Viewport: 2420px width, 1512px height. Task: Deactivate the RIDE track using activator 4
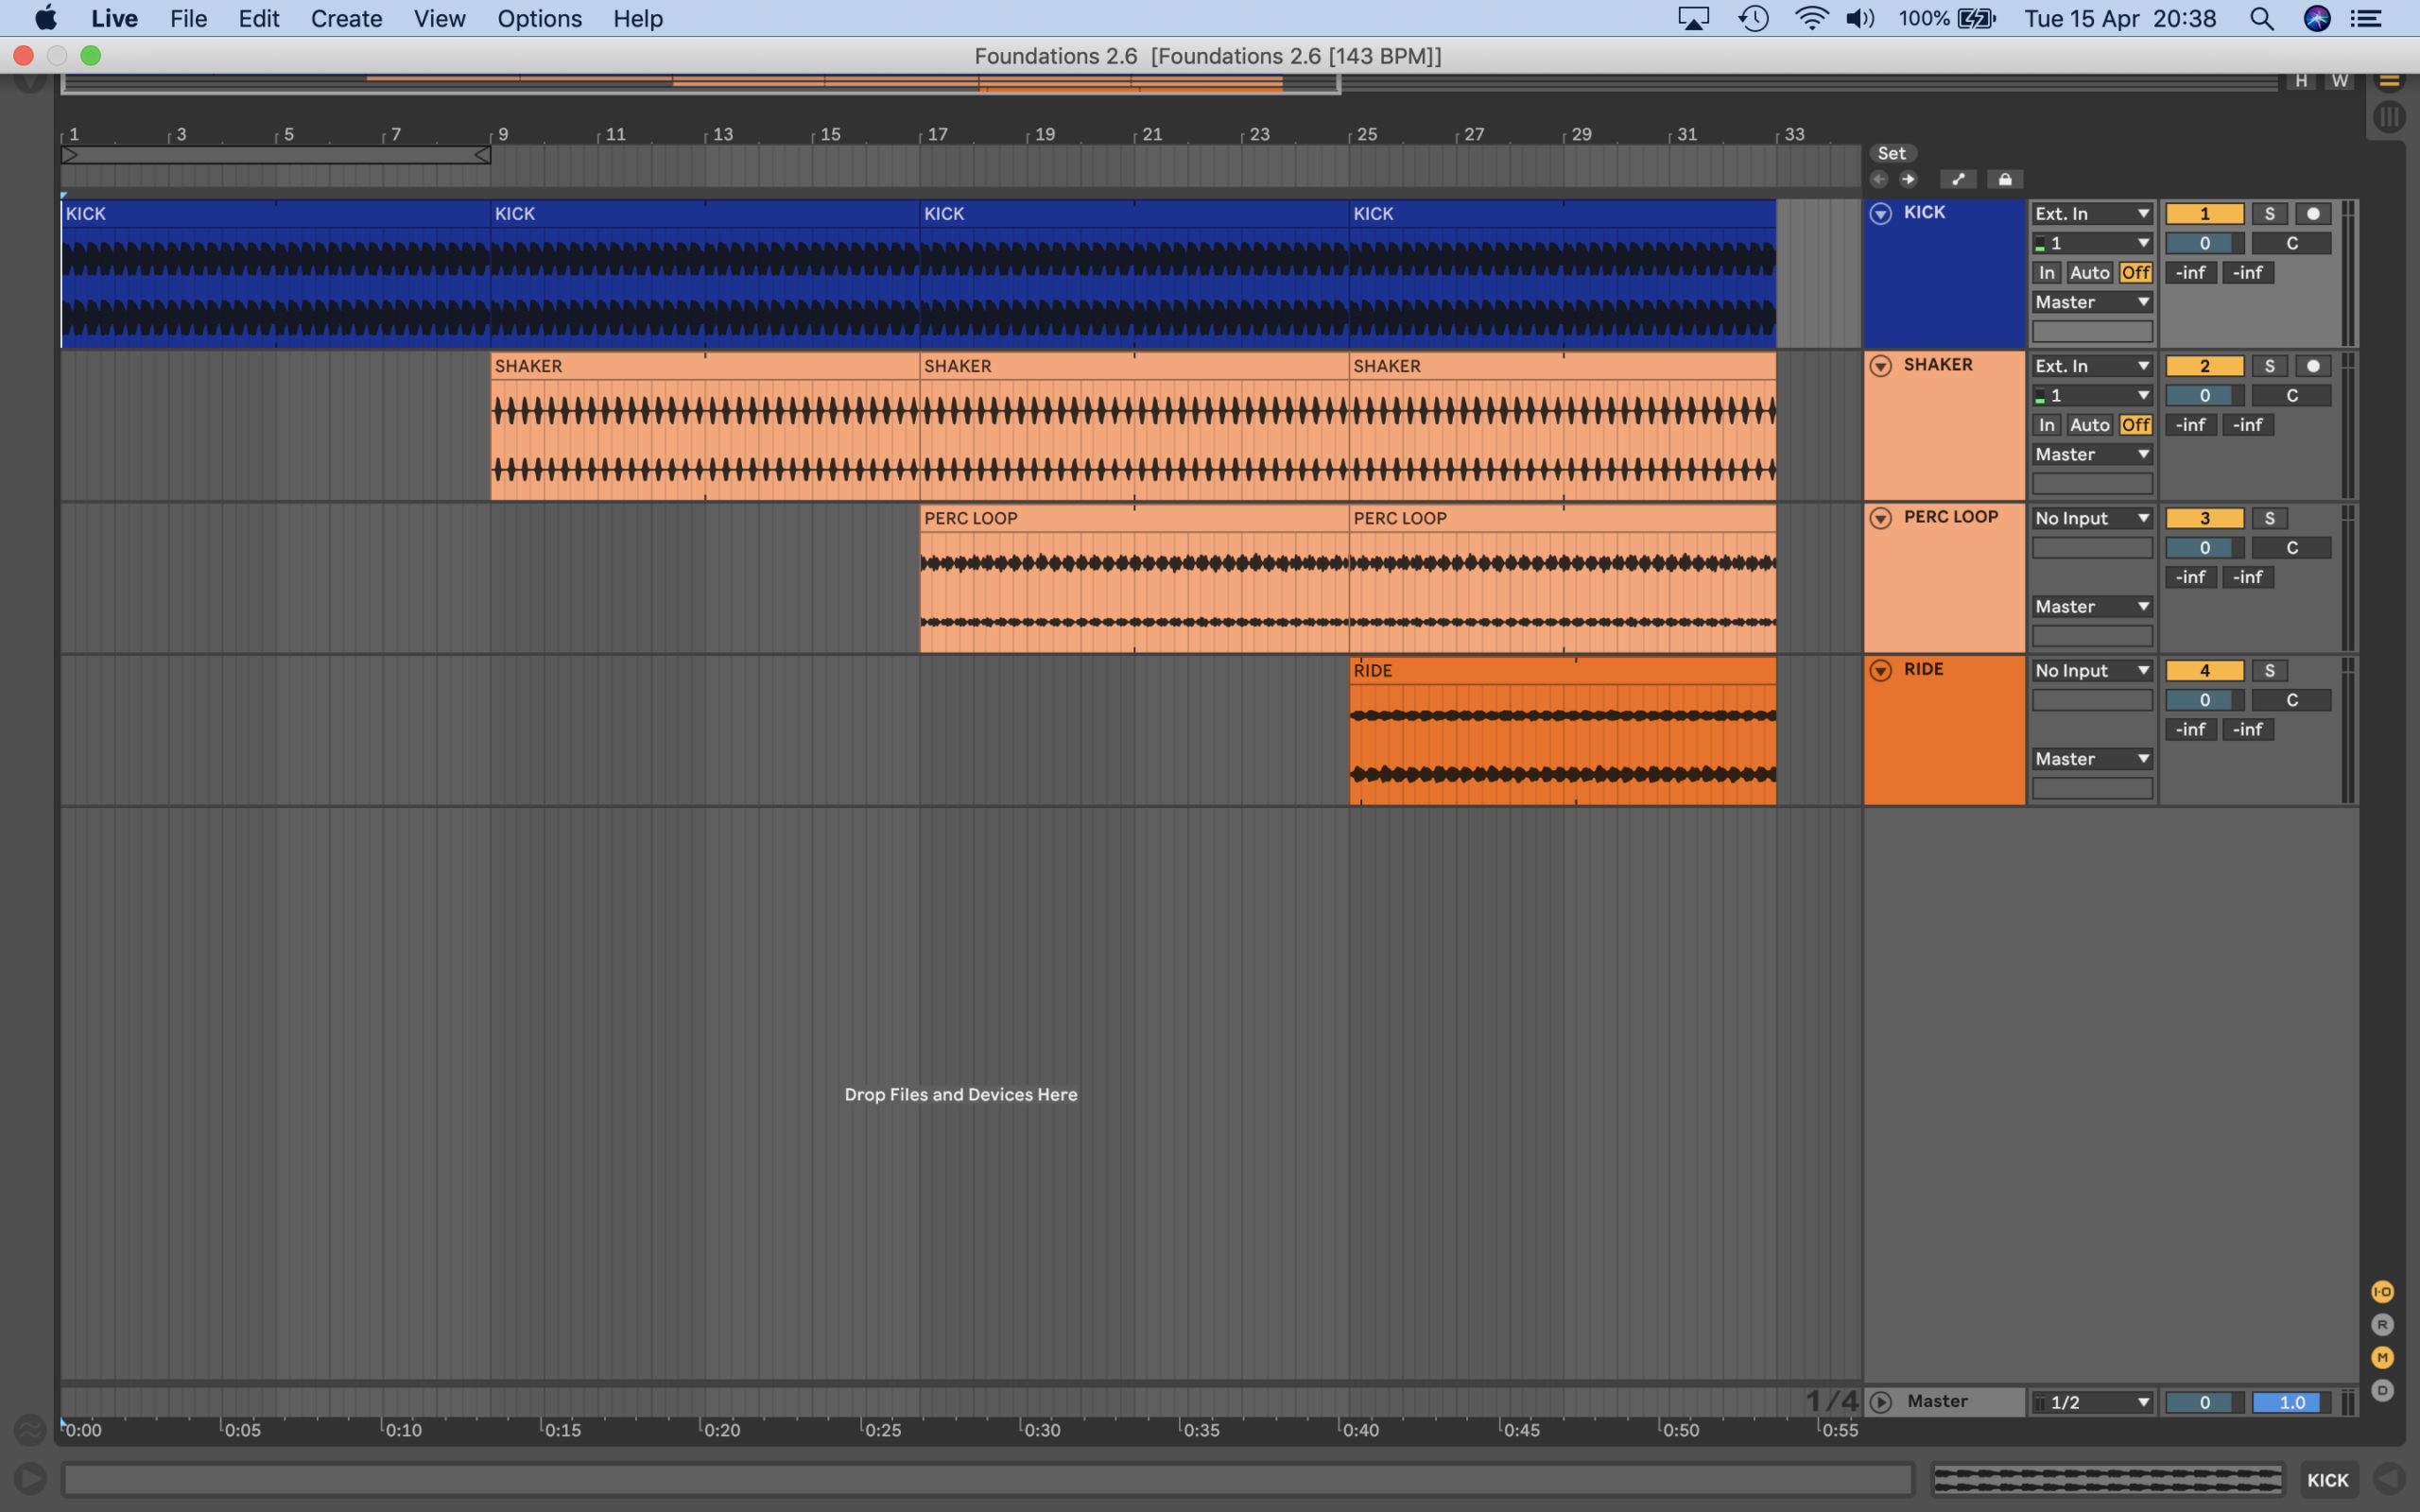tap(2204, 671)
